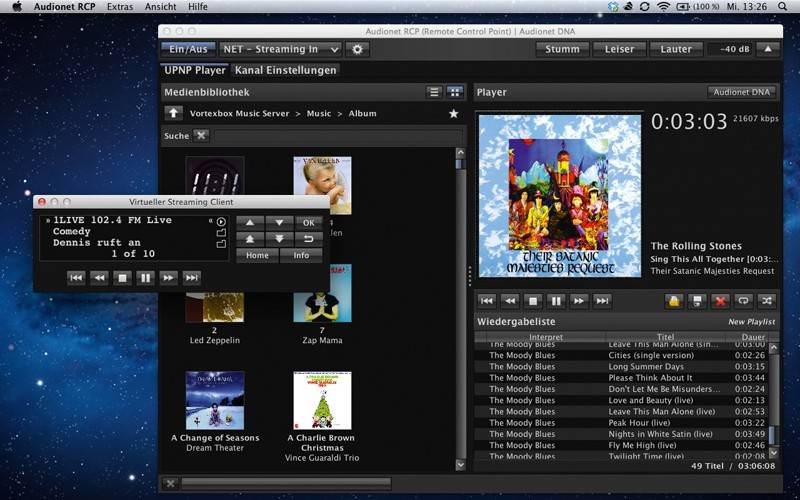Click Audionet DNA device button in Player
The height and width of the screenshot is (500, 800).
click(741, 92)
